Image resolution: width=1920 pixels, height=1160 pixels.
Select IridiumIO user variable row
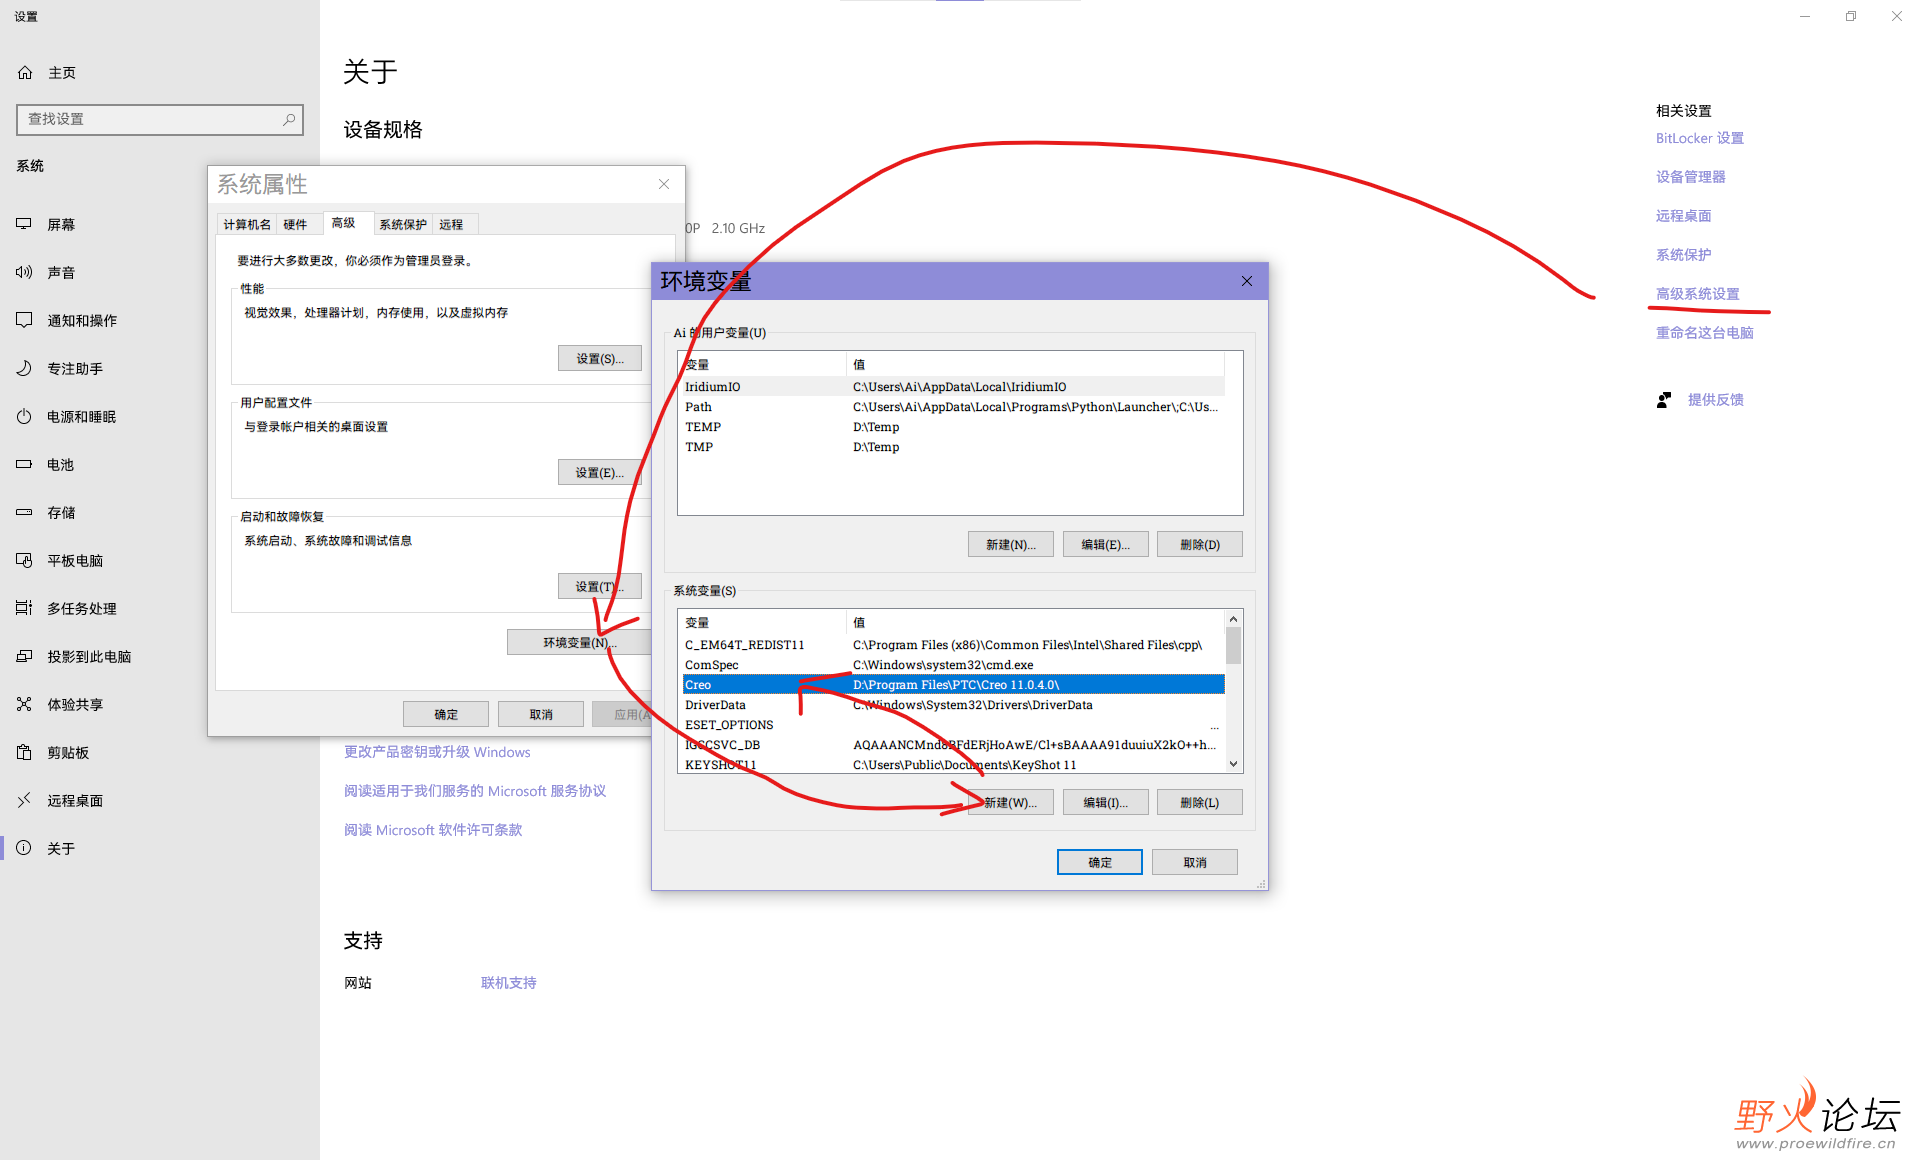coord(953,386)
